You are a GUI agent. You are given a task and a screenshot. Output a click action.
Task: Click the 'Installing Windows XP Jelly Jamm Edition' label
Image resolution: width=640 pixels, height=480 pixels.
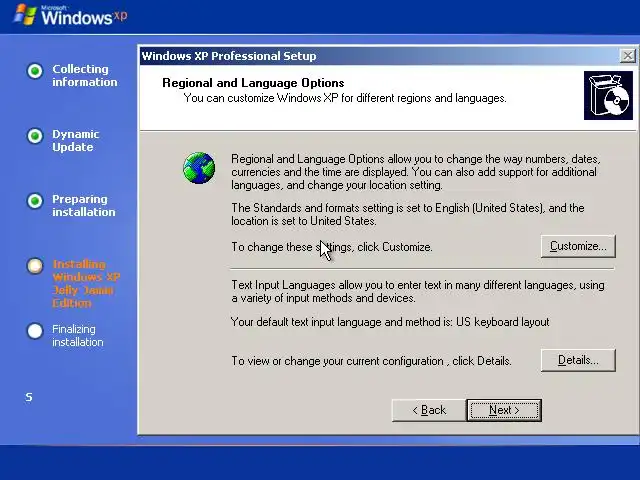pyautogui.click(x=86, y=284)
